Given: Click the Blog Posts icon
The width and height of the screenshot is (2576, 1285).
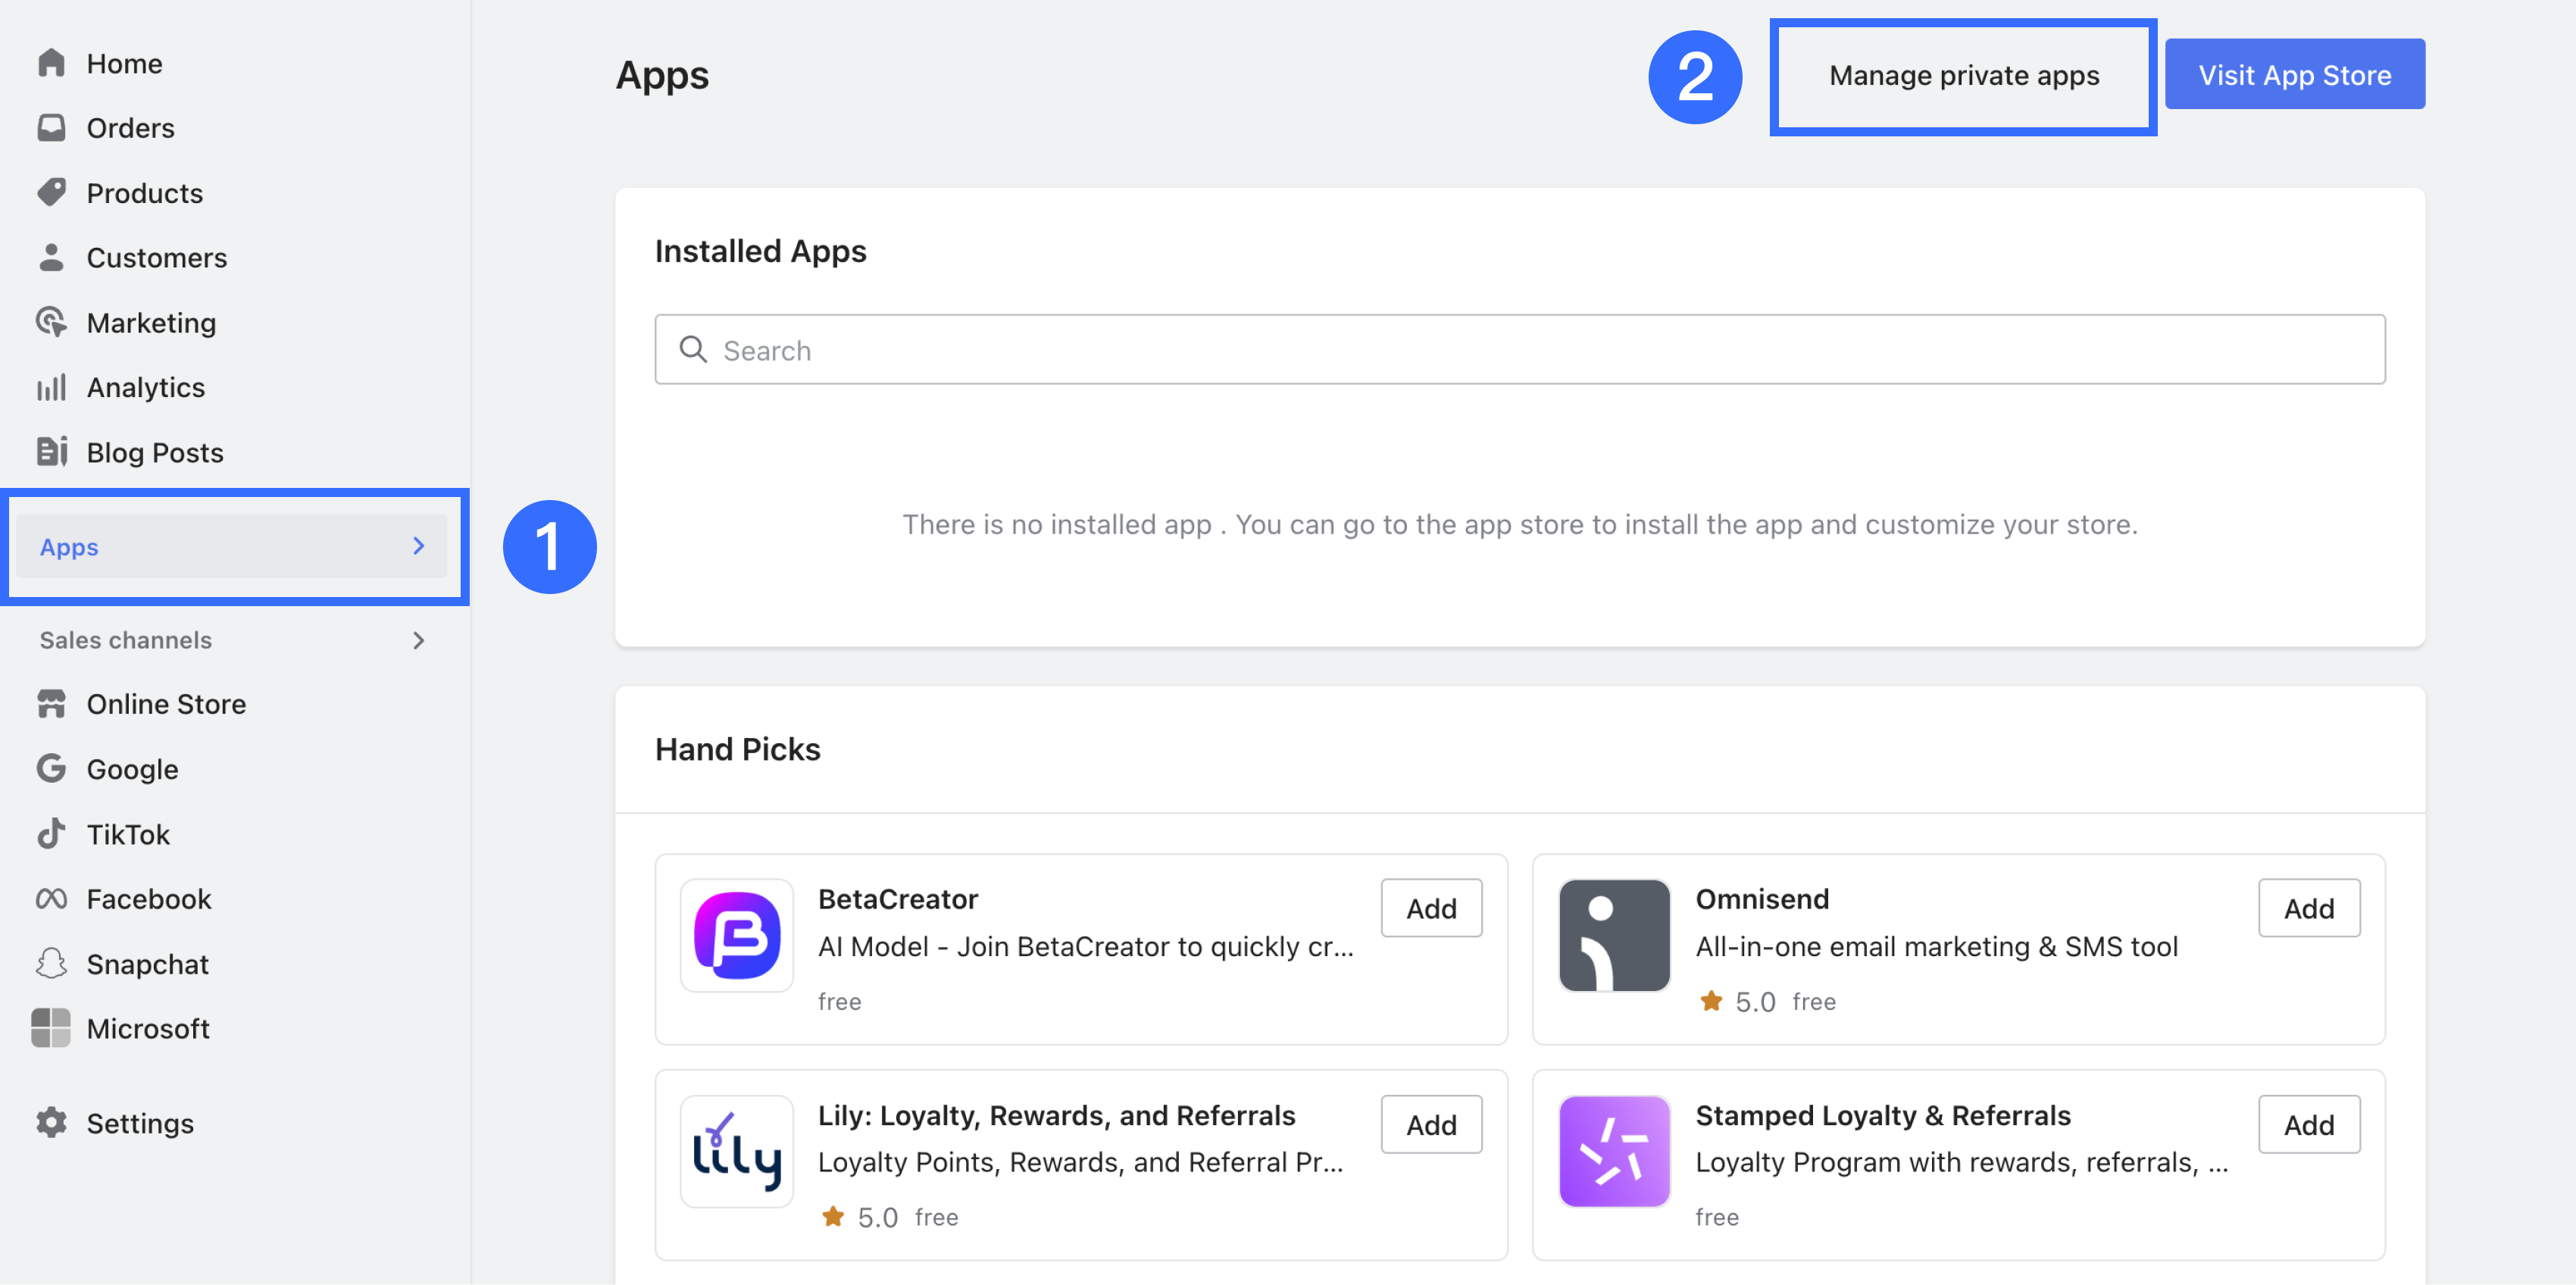Looking at the screenshot, I should point(51,452).
